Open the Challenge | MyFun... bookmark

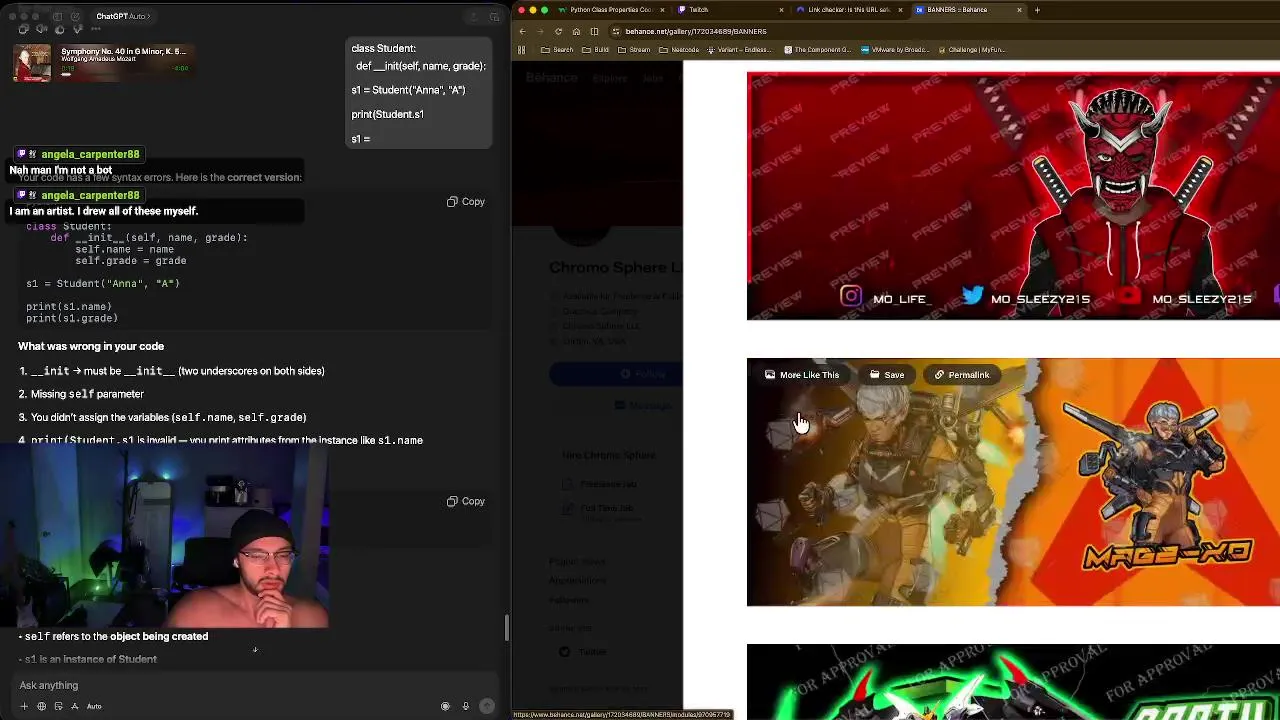(x=972, y=49)
